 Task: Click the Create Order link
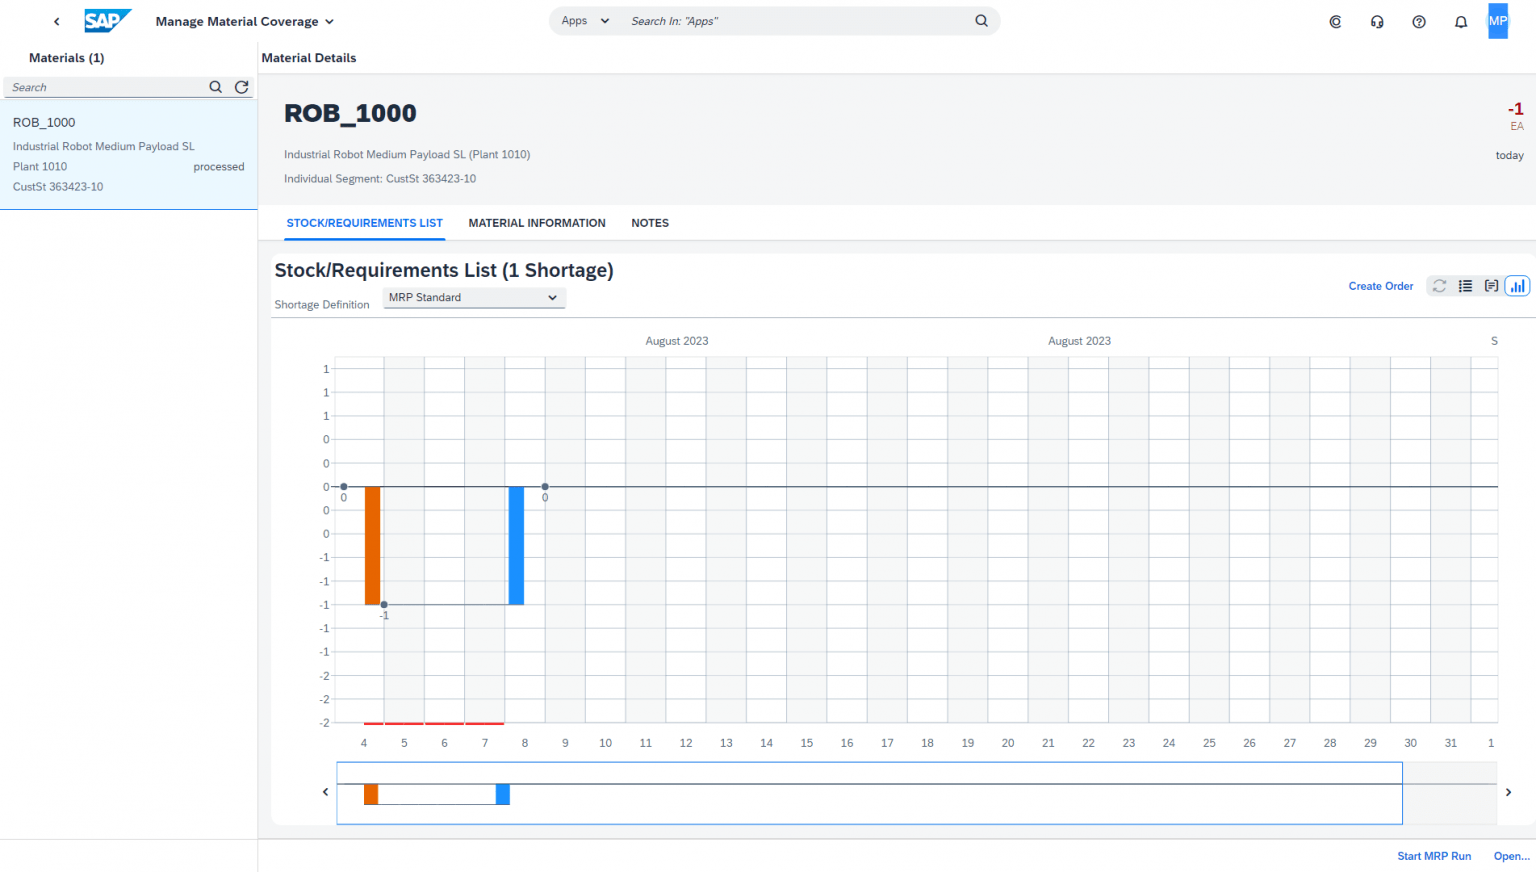pyautogui.click(x=1381, y=286)
